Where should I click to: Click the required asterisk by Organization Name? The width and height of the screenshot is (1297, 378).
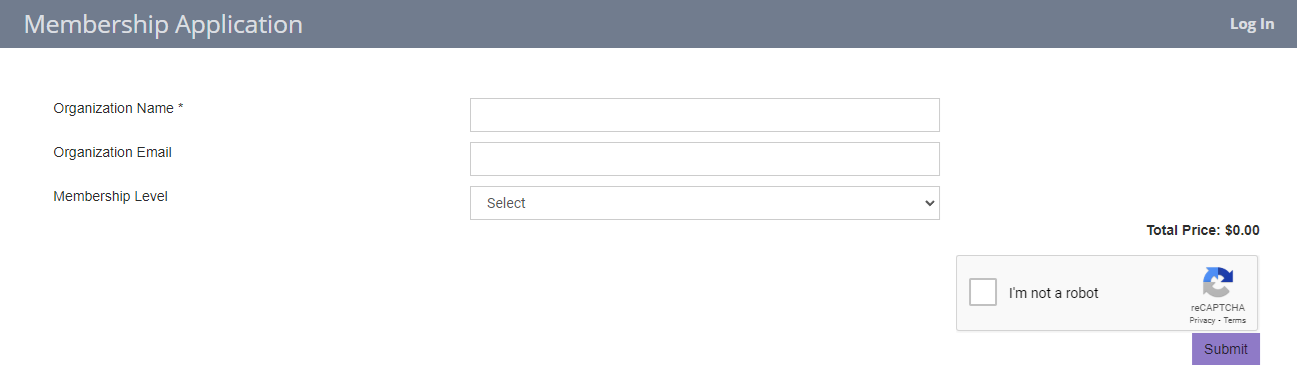coord(181,107)
